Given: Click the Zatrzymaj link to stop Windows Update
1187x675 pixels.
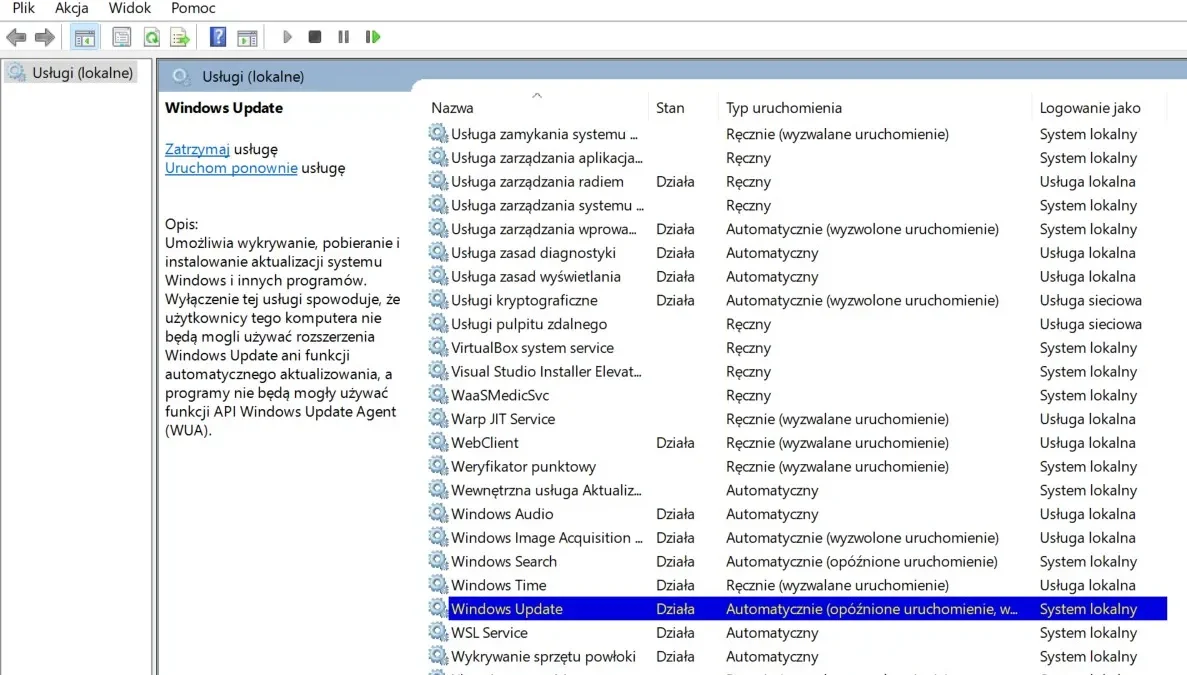Looking at the screenshot, I should 196,148.
